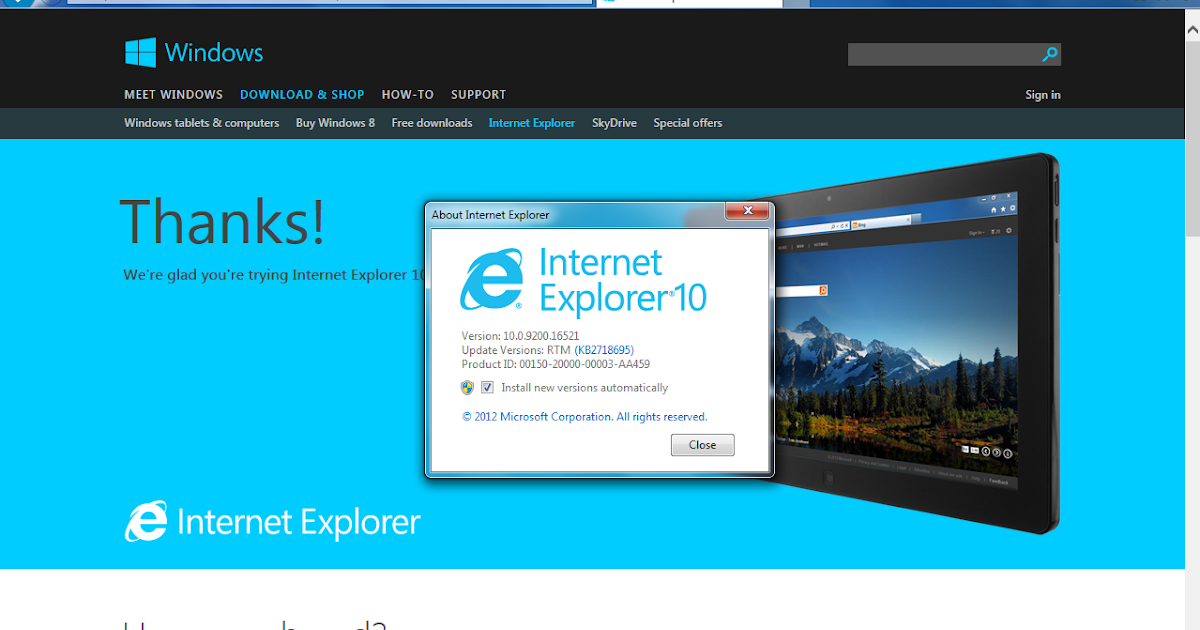Close the About Internet Explorer dialog via X
The width and height of the screenshot is (1200, 630).
(x=747, y=210)
